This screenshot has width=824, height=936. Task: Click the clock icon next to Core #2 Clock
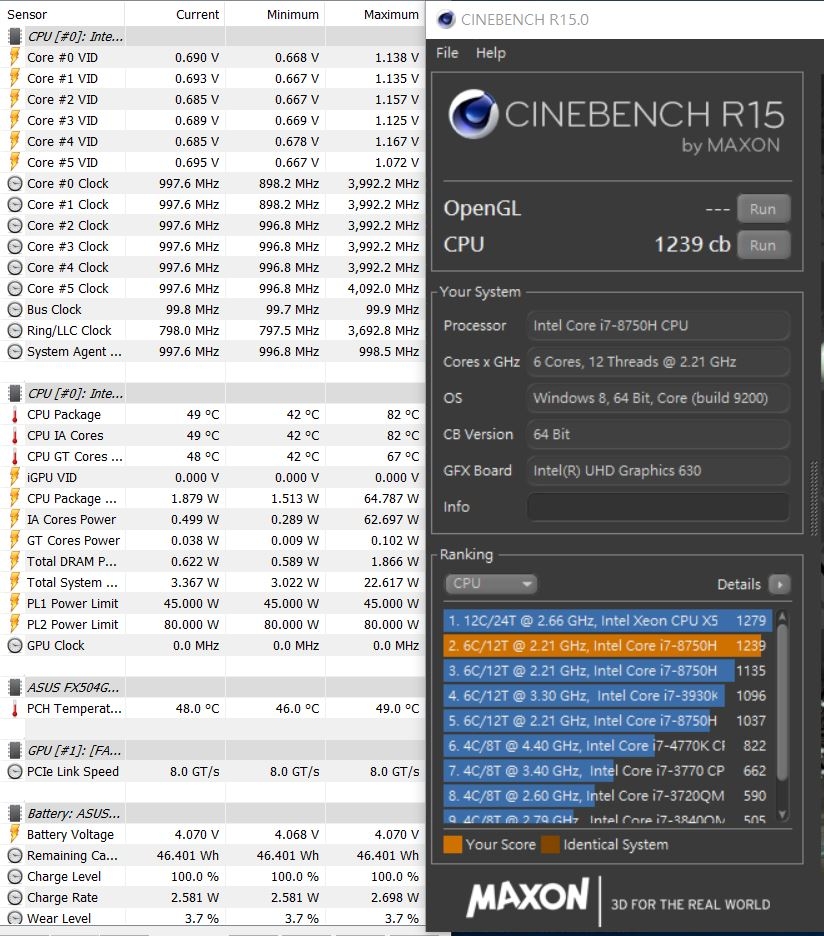click(14, 226)
